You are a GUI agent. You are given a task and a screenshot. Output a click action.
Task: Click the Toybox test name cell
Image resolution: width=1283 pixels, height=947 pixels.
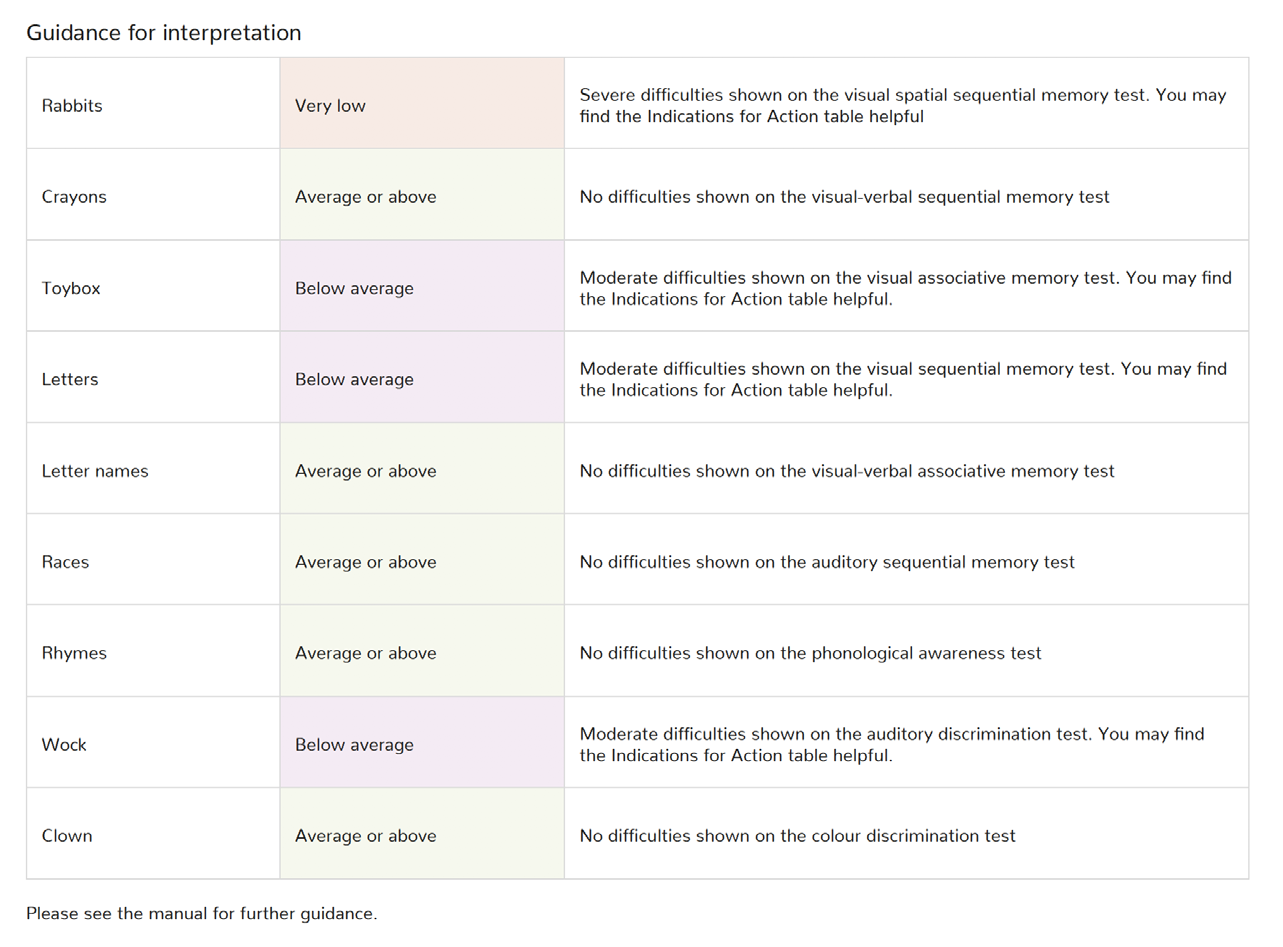(x=153, y=286)
